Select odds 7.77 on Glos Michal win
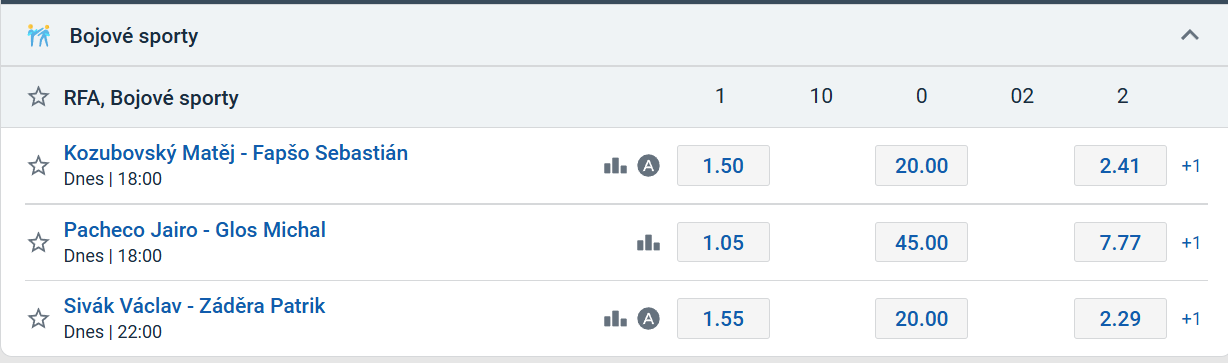This screenshot has width=1228, height=363. coord(1120,242)
